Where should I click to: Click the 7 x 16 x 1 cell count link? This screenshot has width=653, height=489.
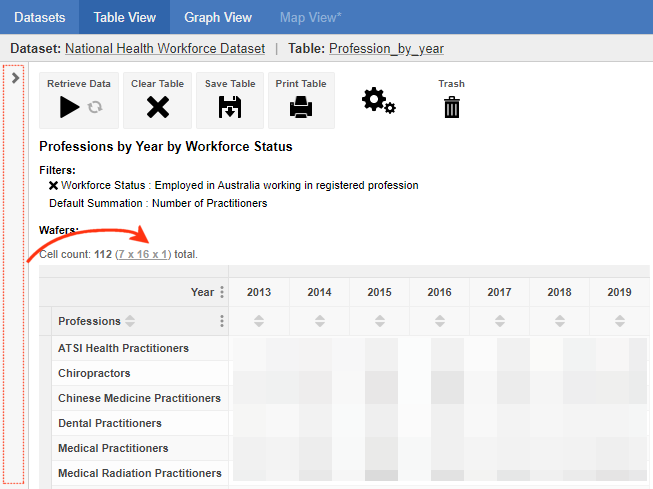pyautogui.click(x=143, y=255)
